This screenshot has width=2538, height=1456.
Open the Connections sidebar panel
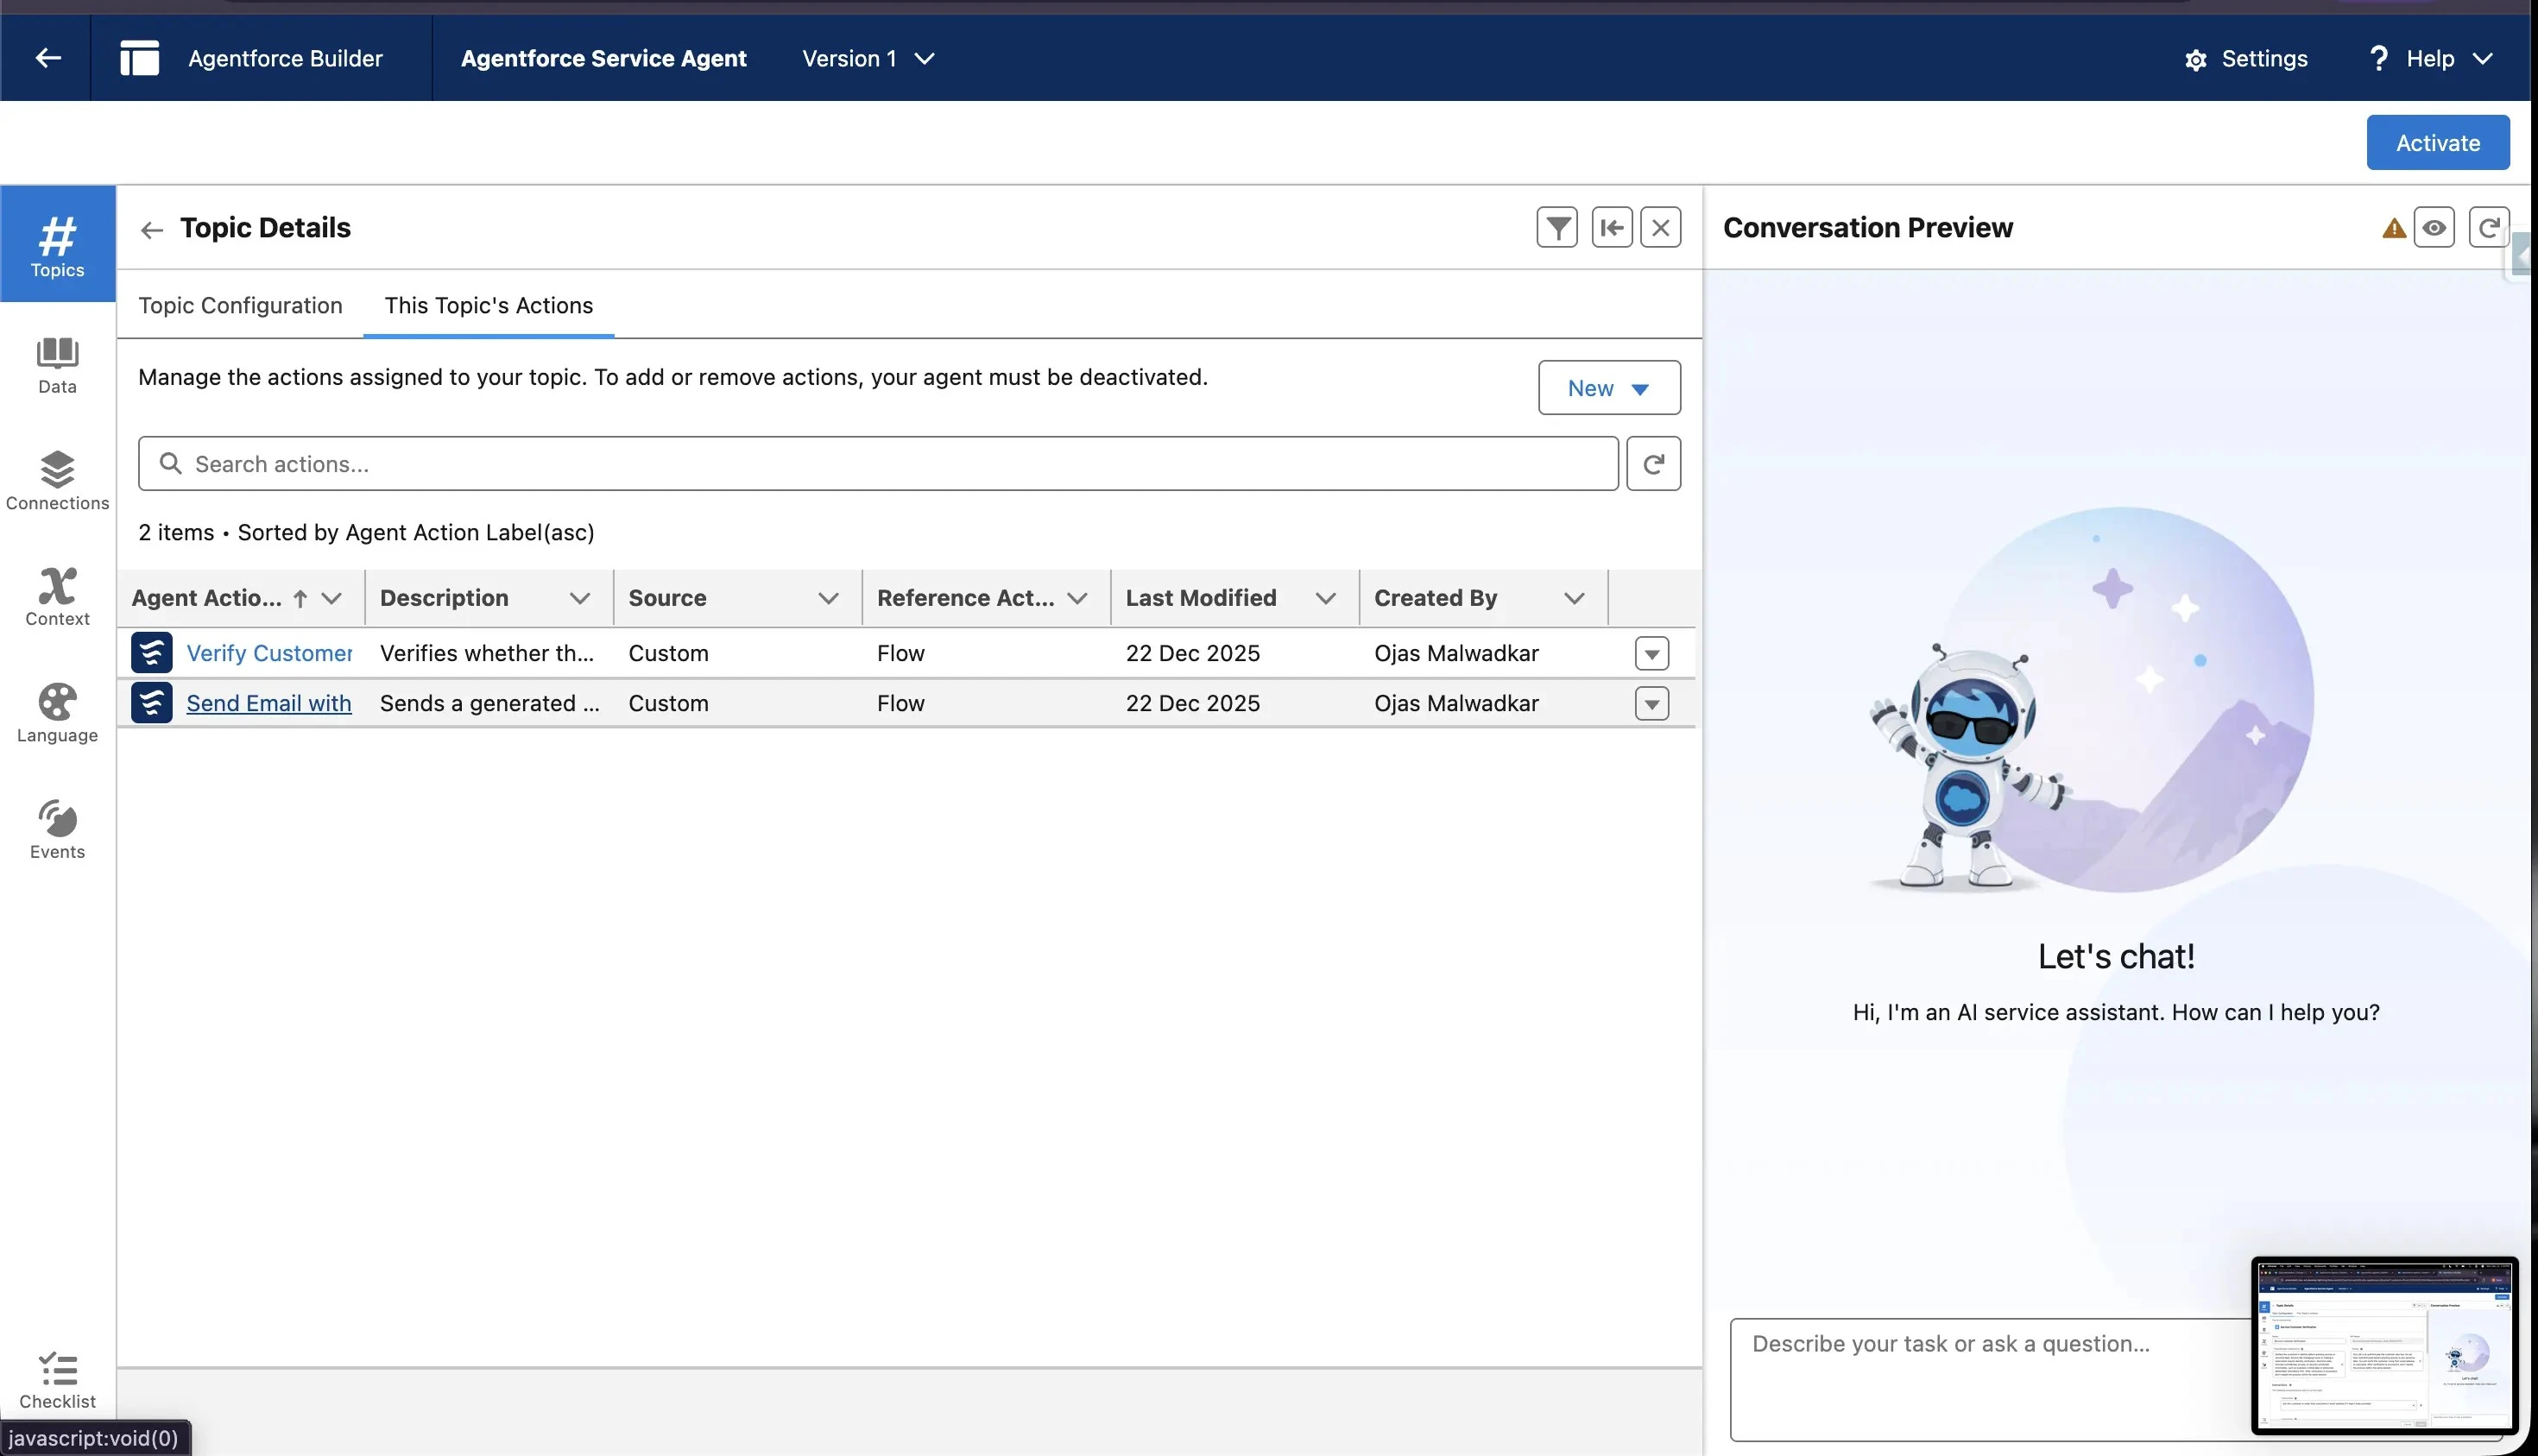click(x=57, y=481)
